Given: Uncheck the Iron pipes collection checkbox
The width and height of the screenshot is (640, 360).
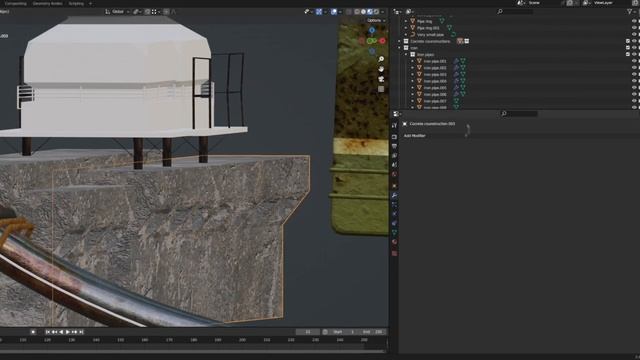Looking at the screenshot, I should pyautogui.click(x=628, y=54).
